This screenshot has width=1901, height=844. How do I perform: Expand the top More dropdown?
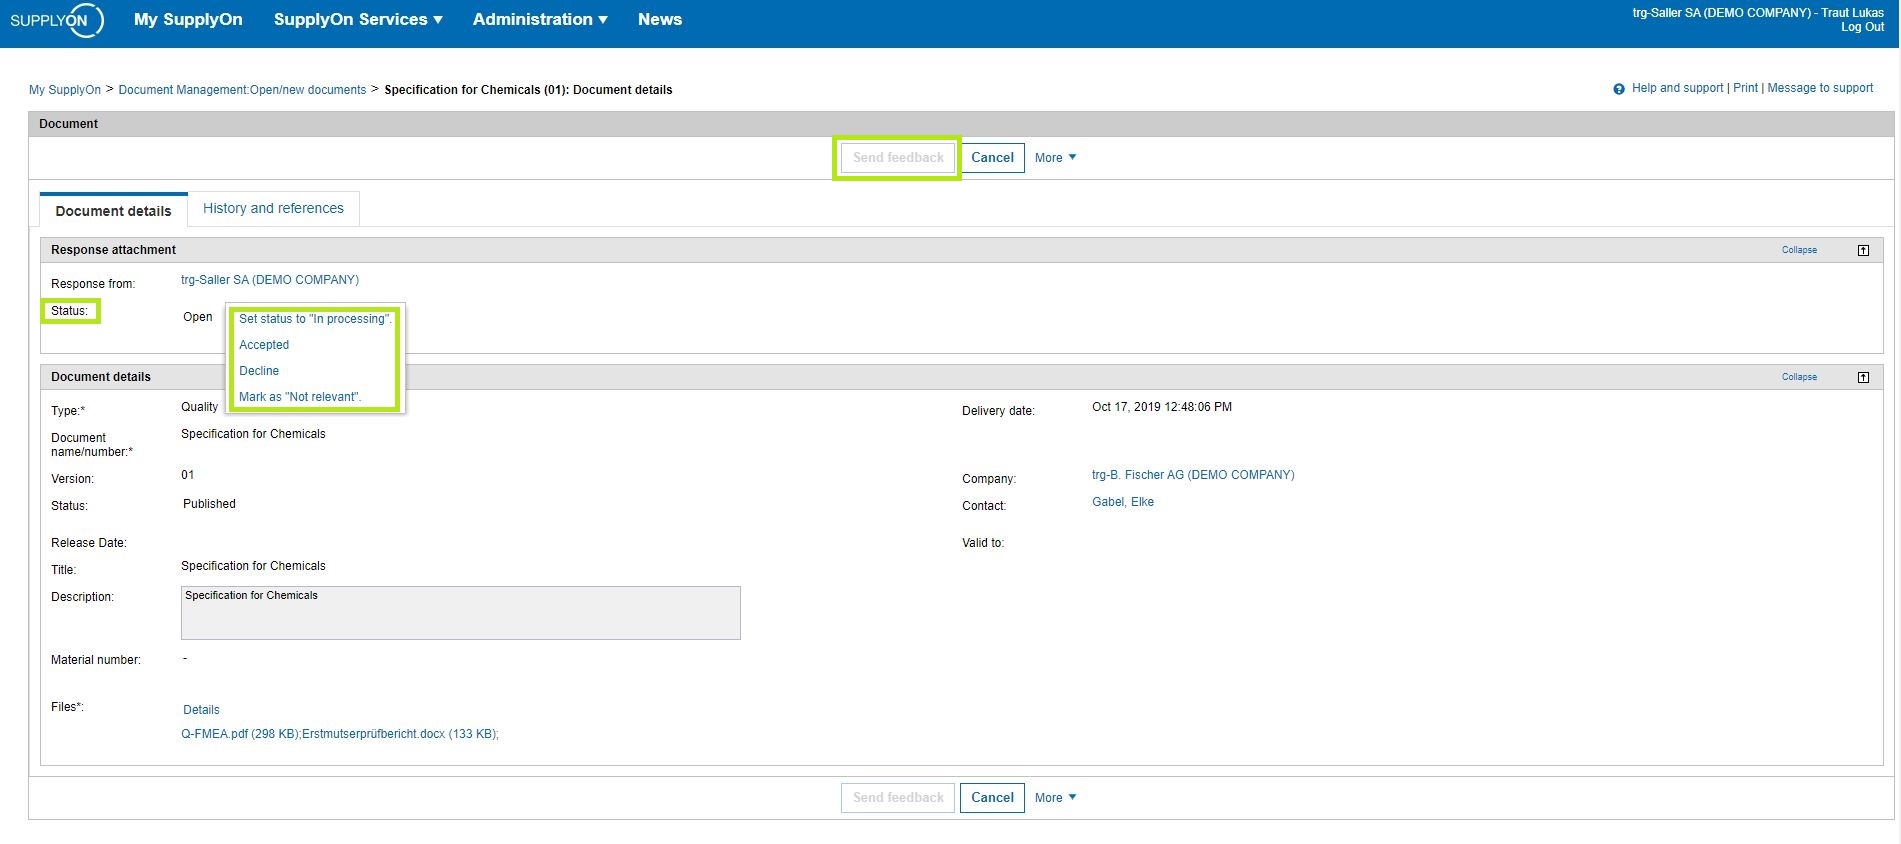point(1055,158)
